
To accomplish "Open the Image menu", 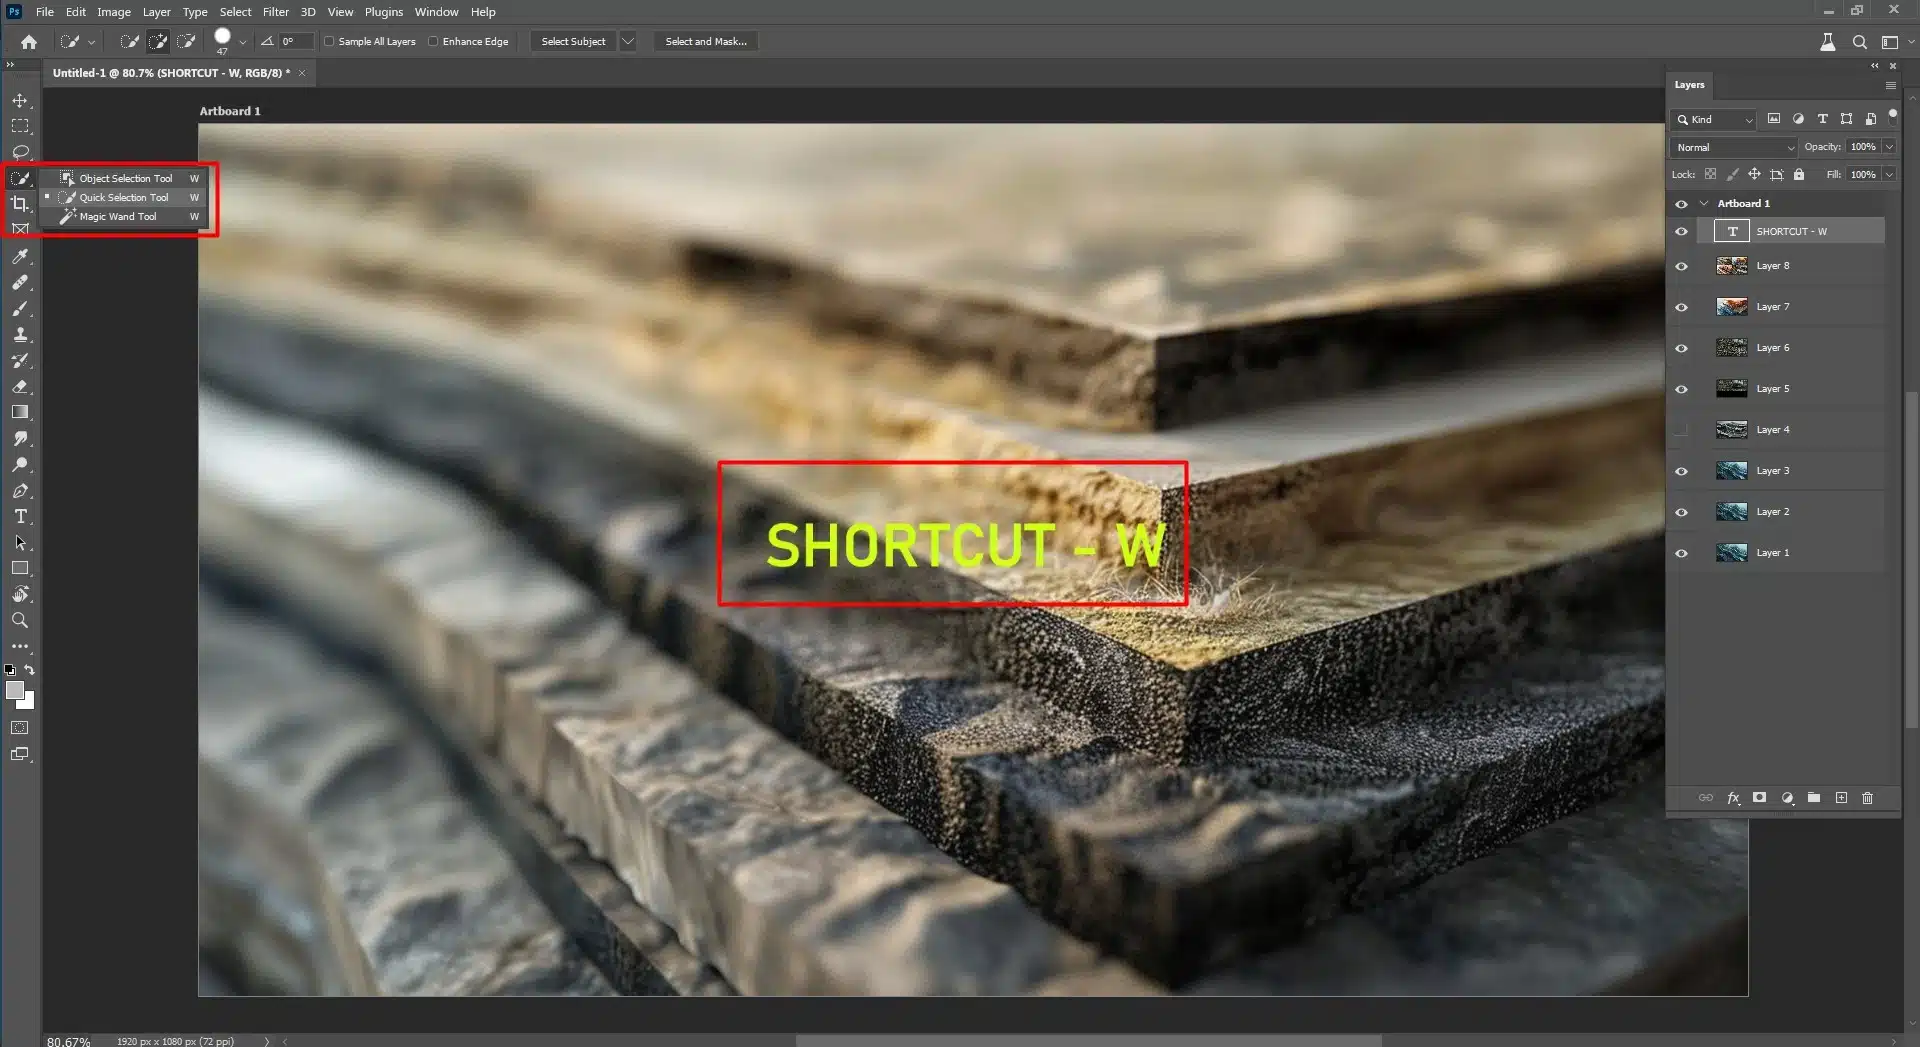I will click(114, 12).
